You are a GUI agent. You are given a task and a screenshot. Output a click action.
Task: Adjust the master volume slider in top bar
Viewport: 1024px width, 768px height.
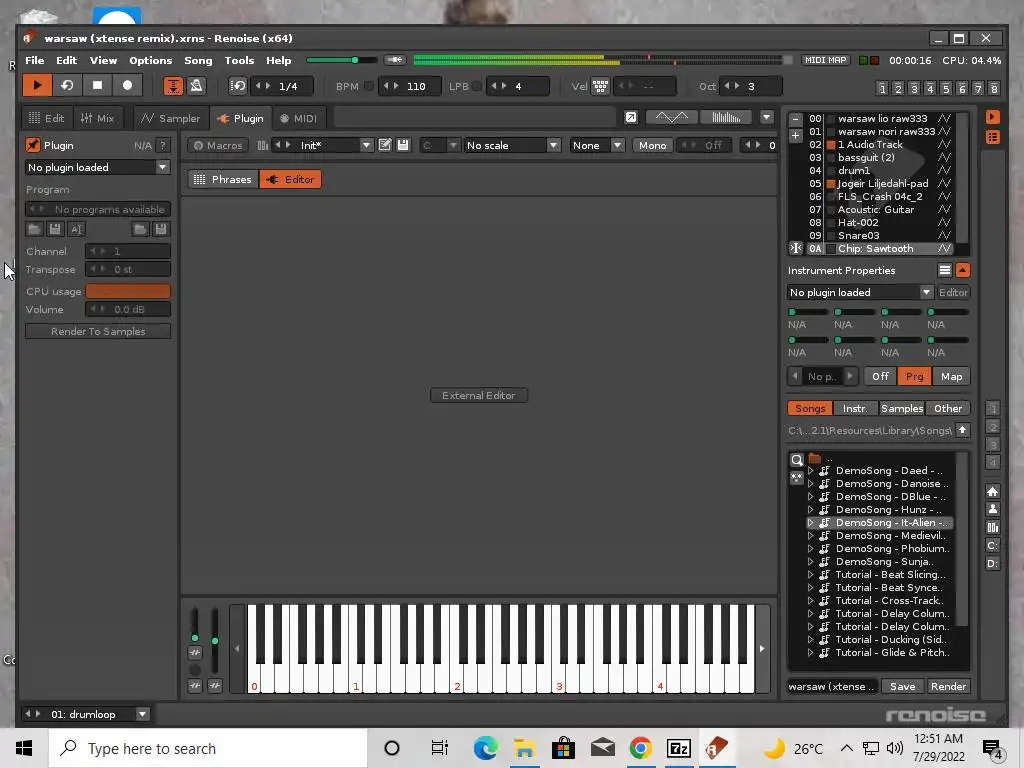pos(342,60)
